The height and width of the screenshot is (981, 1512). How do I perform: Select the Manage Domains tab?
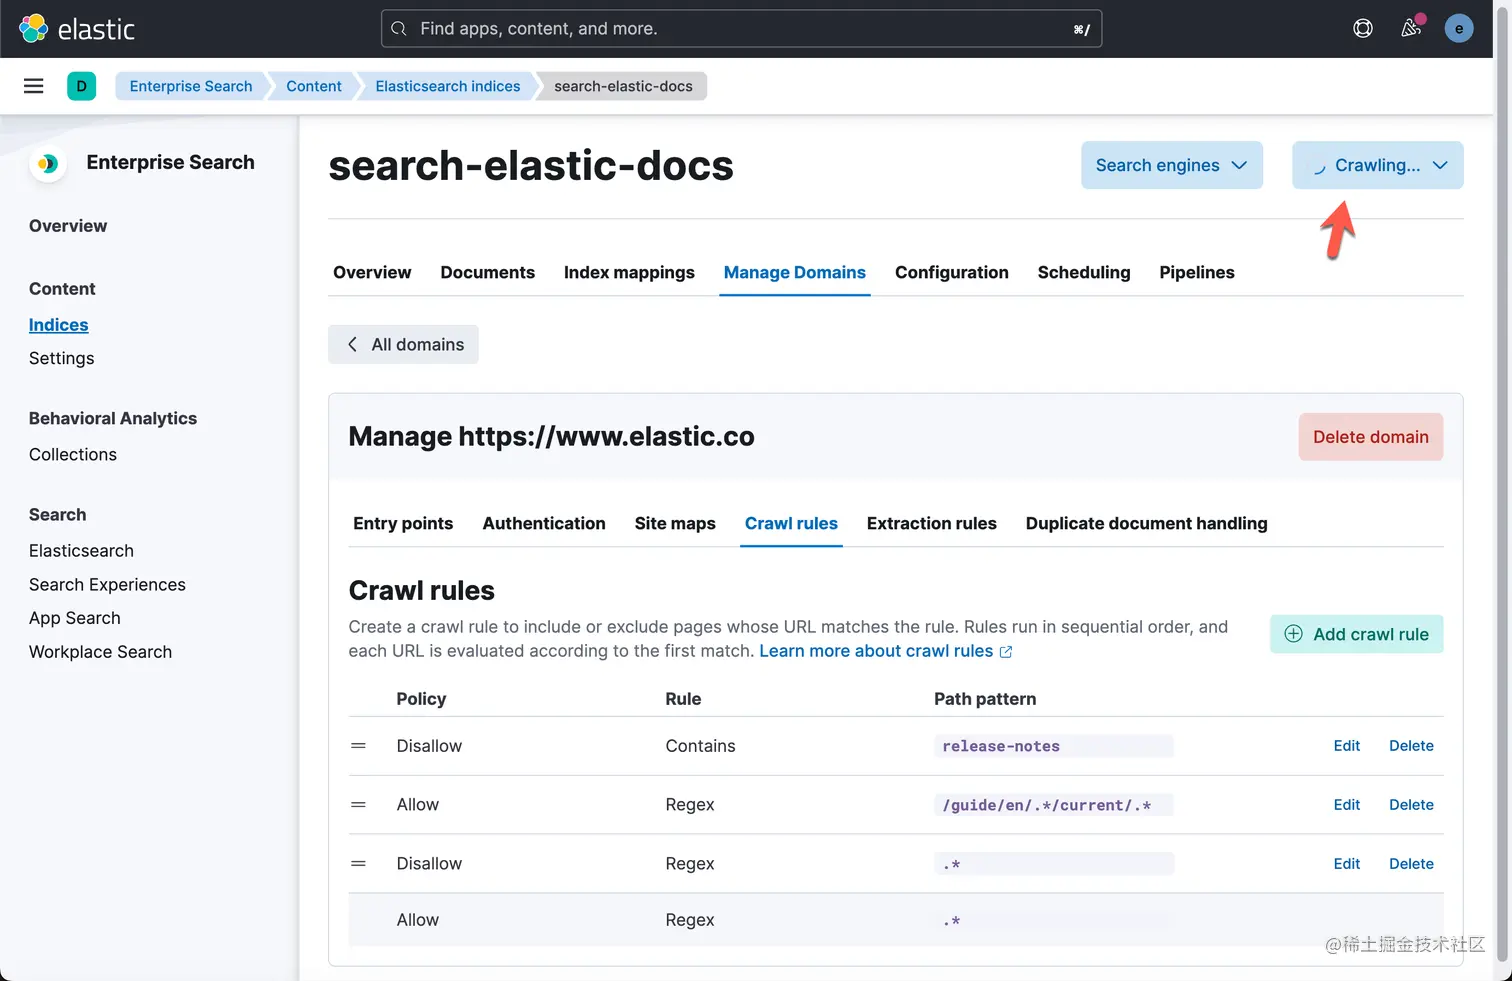click(x=795, y=272)
